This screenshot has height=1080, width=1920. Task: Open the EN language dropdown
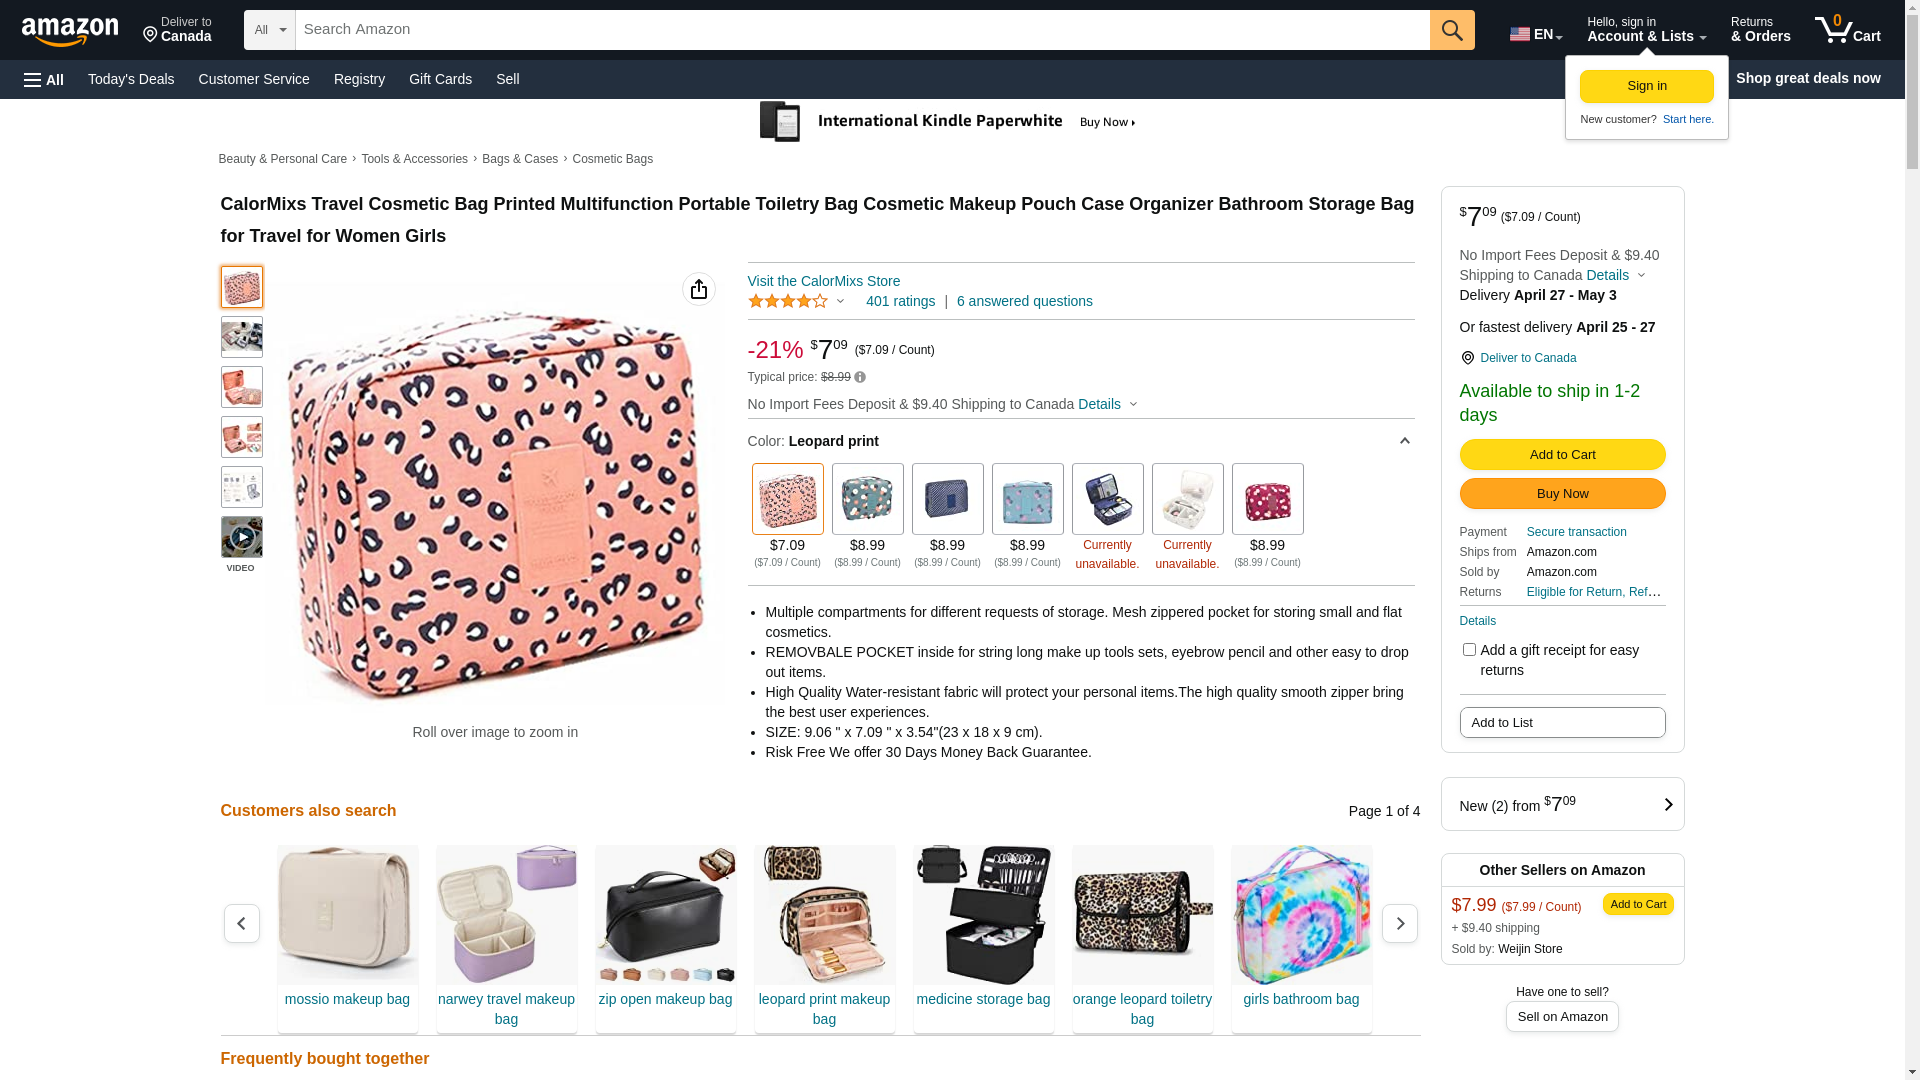pos(1536,34)
